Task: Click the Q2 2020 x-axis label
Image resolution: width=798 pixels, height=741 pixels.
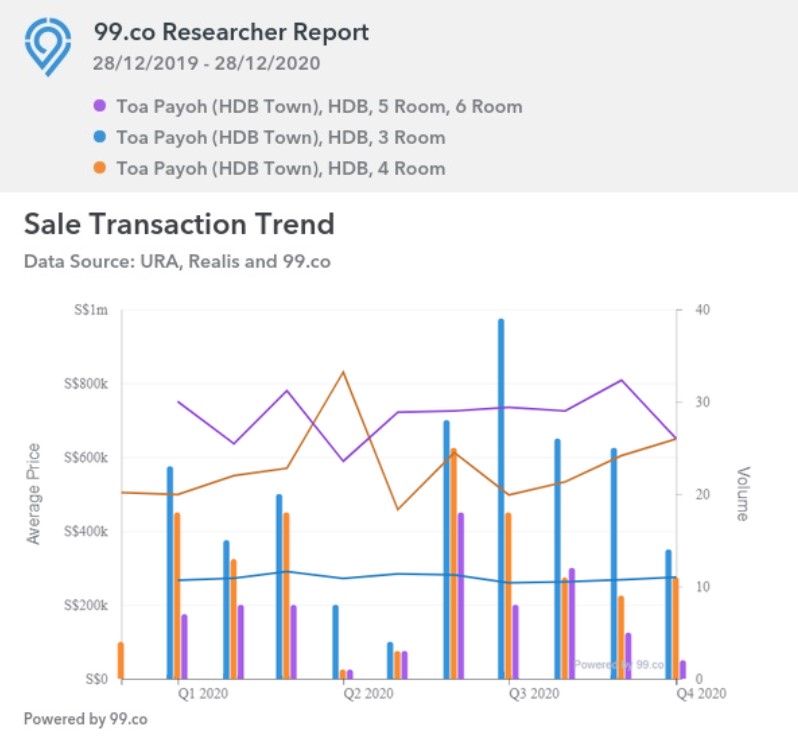Action: (367, 692)
